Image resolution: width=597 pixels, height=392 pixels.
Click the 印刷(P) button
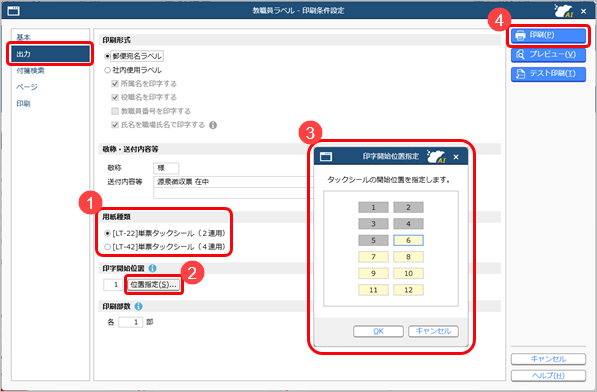[x=548, y=35]
